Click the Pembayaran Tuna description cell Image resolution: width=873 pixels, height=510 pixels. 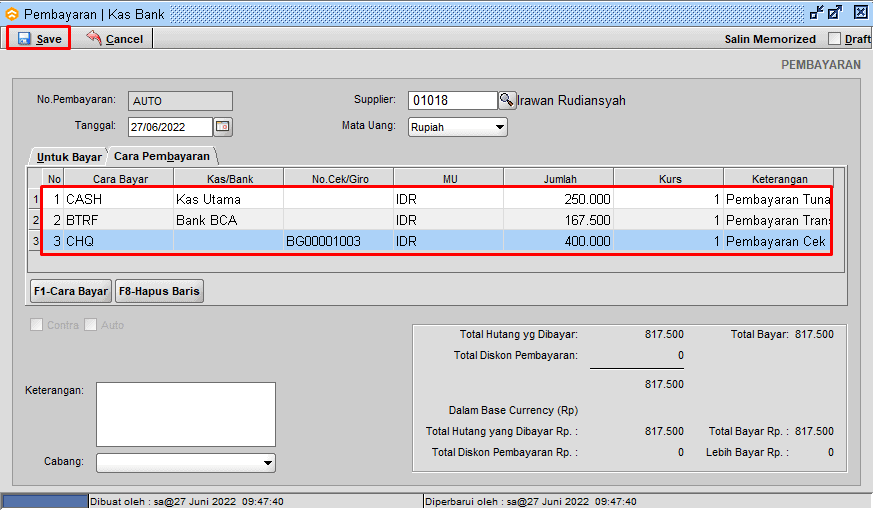coord(778,199)
